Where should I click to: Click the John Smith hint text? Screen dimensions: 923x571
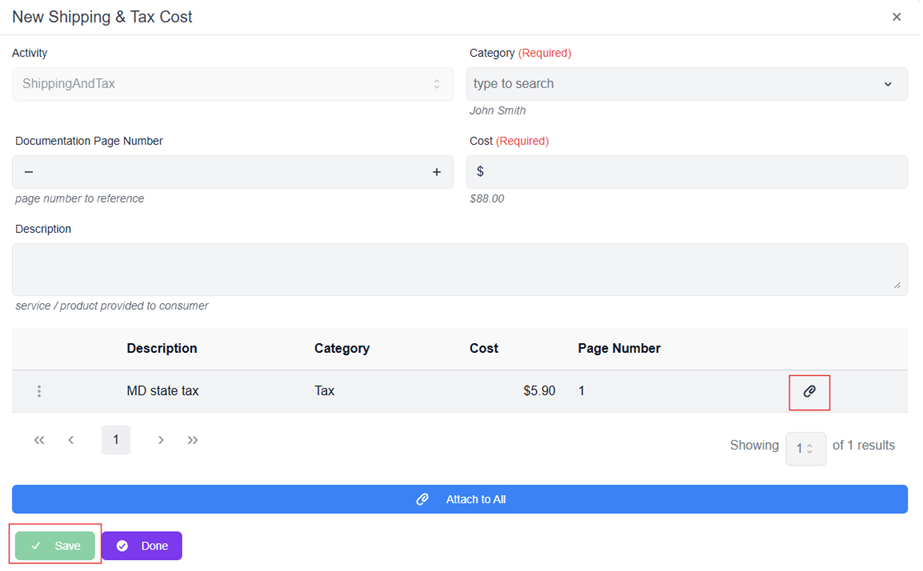tap(497, 111)
